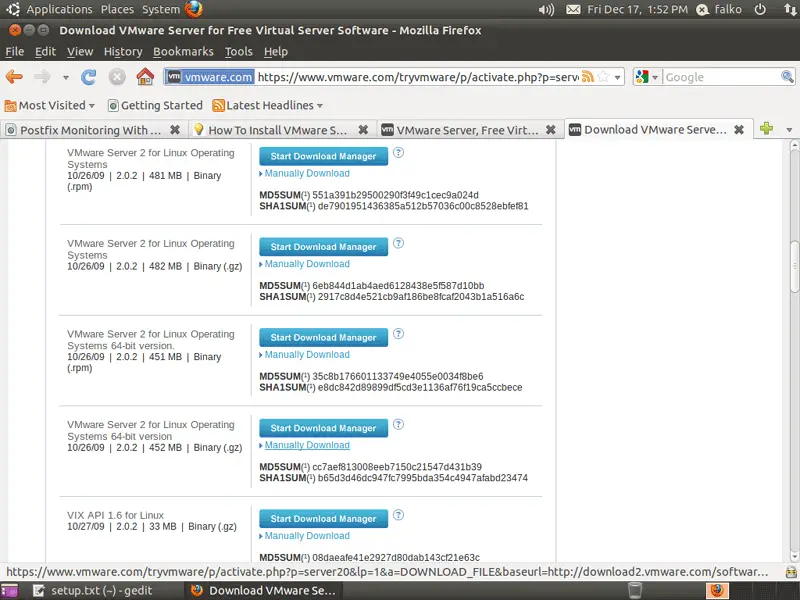
Task: Click help icon beside 451 MB rpm download
Action: tap(398, 334)
